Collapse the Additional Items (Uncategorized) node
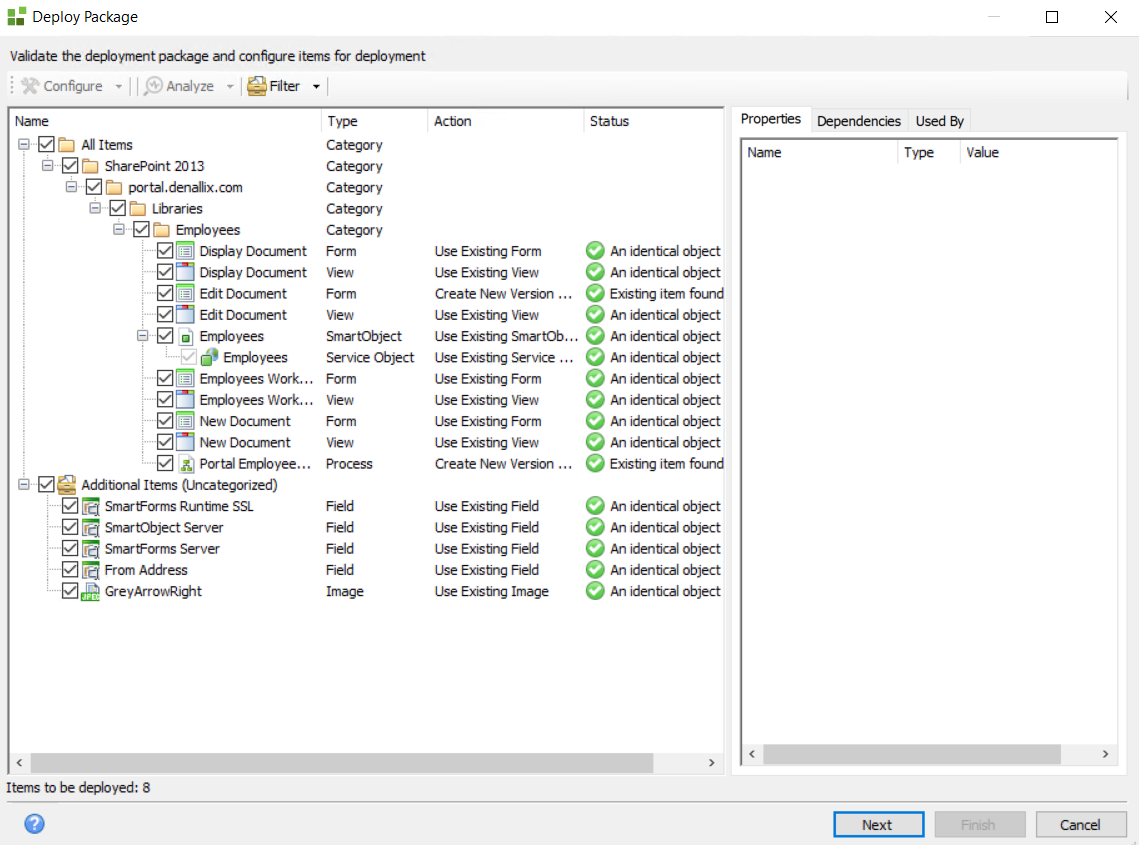The width and height of the screenshot is (1139, 845). (x=23, y=485)
